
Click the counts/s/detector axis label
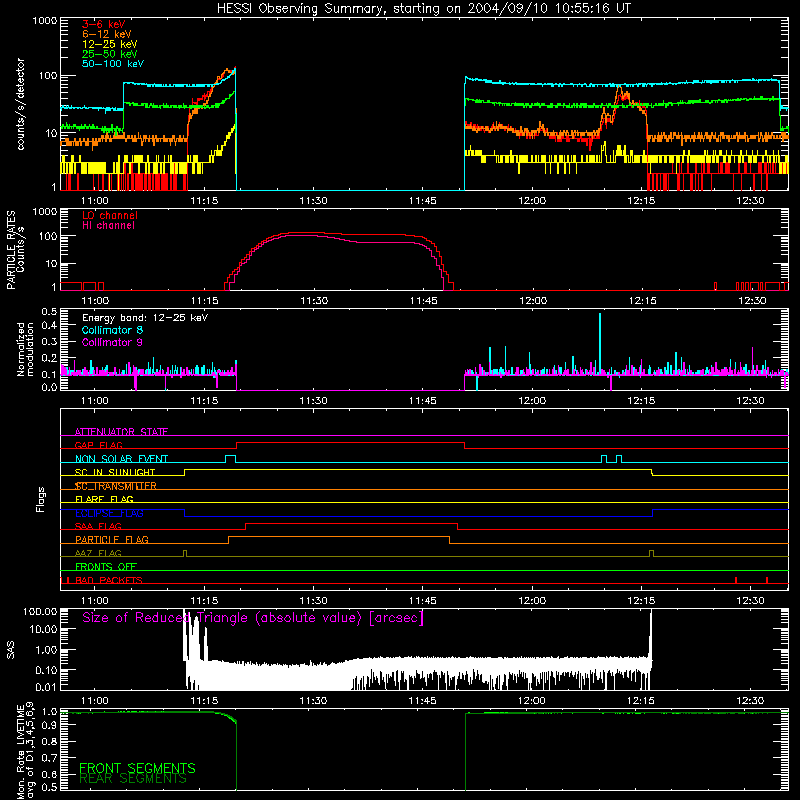pyautogui.click(x=20, y=104)
